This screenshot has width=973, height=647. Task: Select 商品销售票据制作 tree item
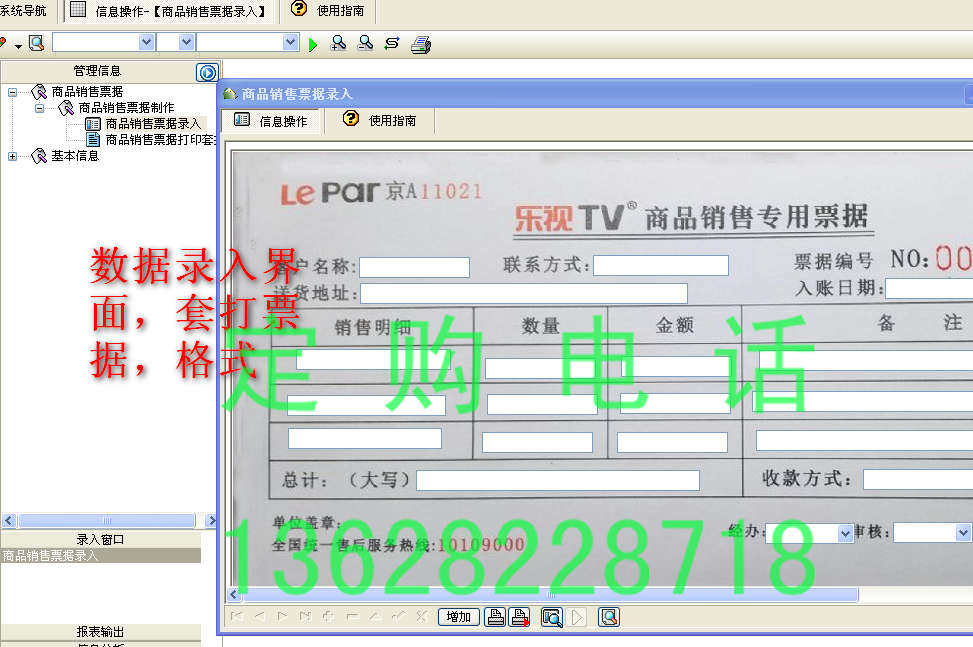click(126, 107)
